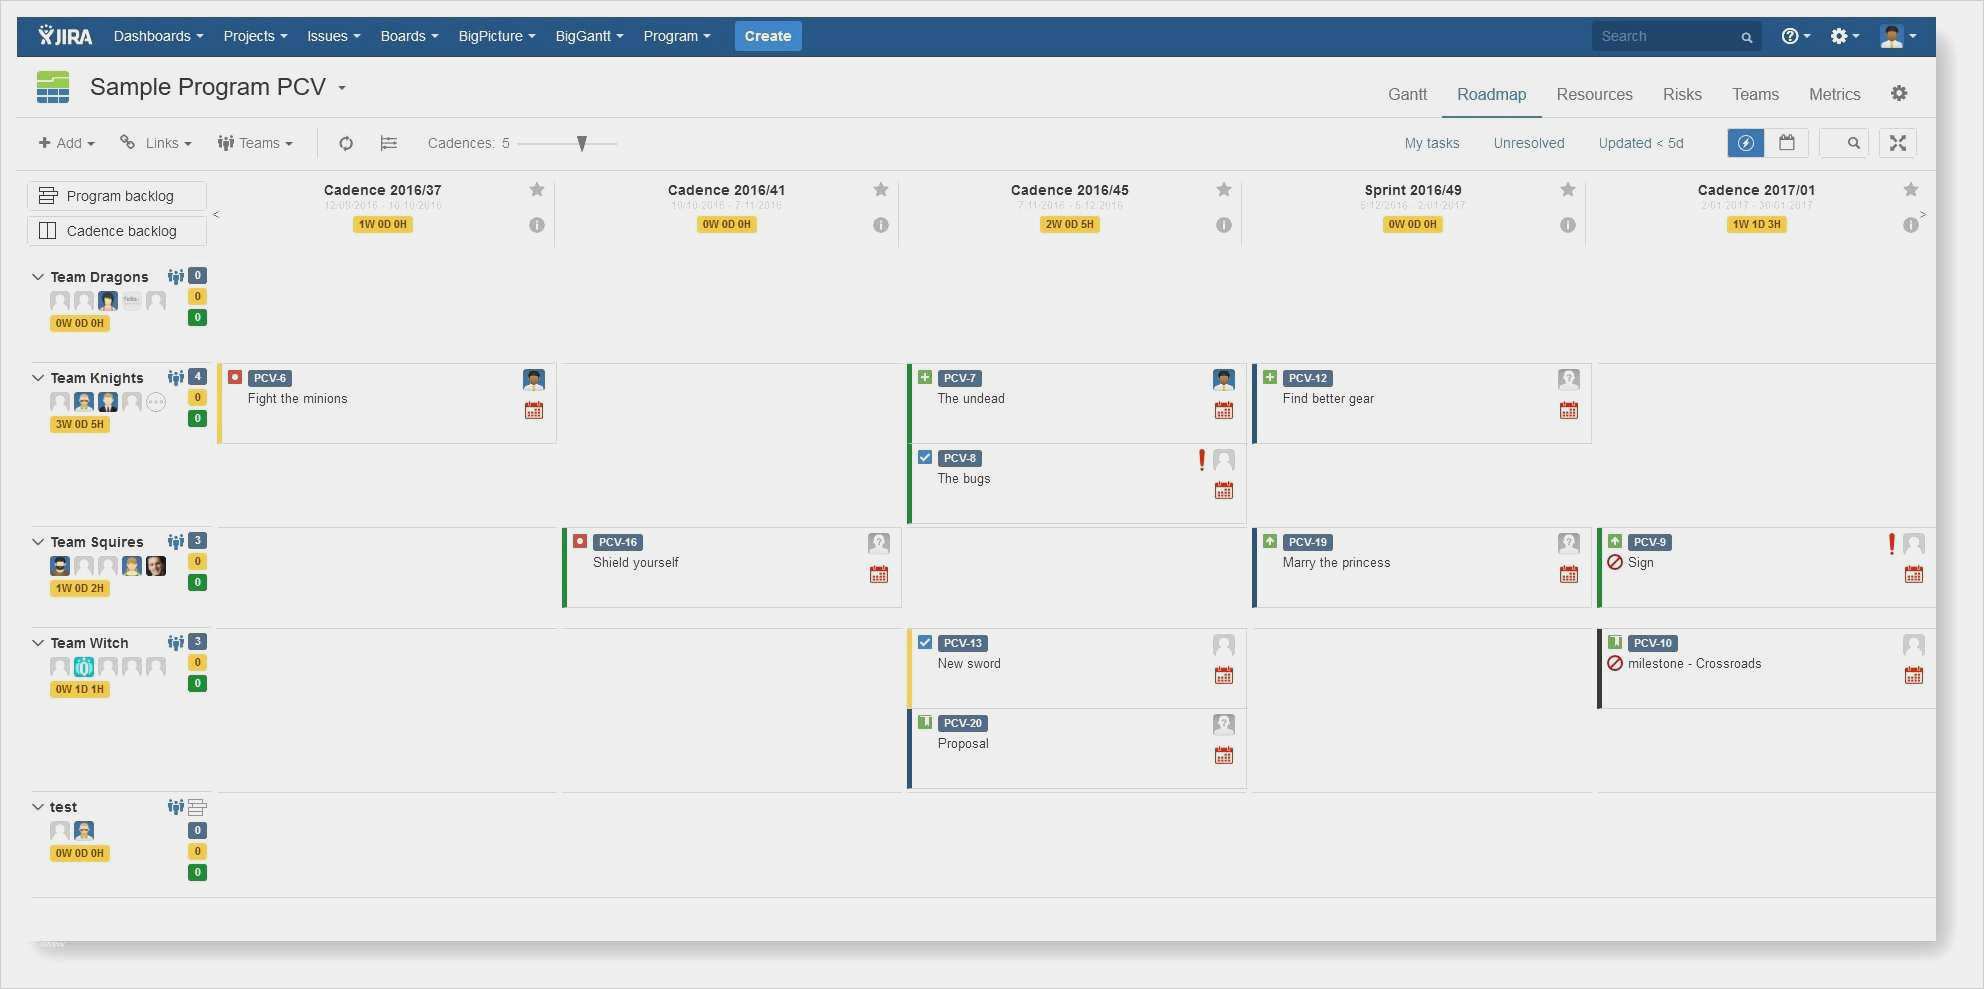This screenshot has width=1984, height=989.
Task: Adjust the Cadences slider handle
Action: pos(582,144)
